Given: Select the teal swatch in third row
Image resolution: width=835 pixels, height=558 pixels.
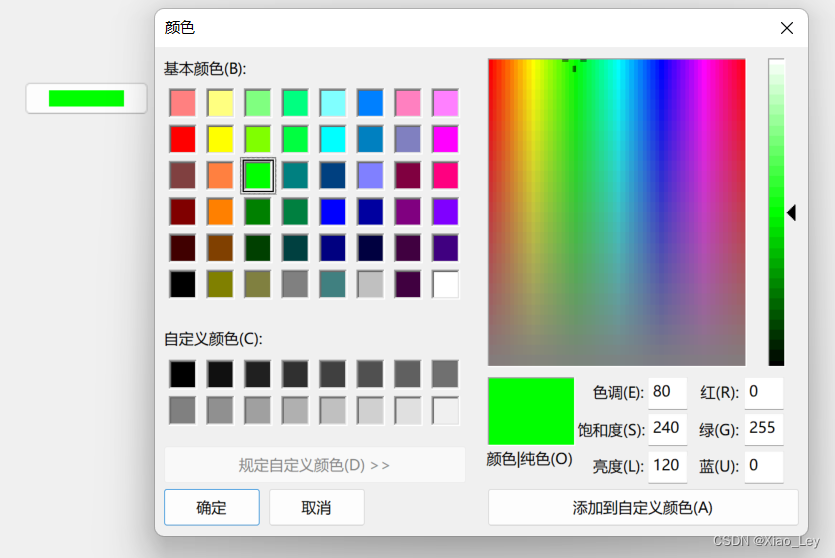Looking at the screenshot, I should click(295, 175).
